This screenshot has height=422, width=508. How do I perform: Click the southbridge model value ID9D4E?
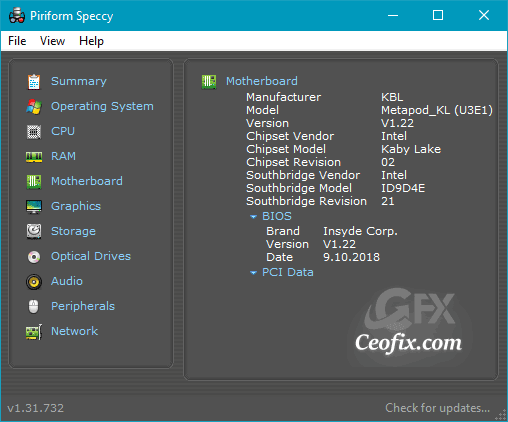coord(403,188)
